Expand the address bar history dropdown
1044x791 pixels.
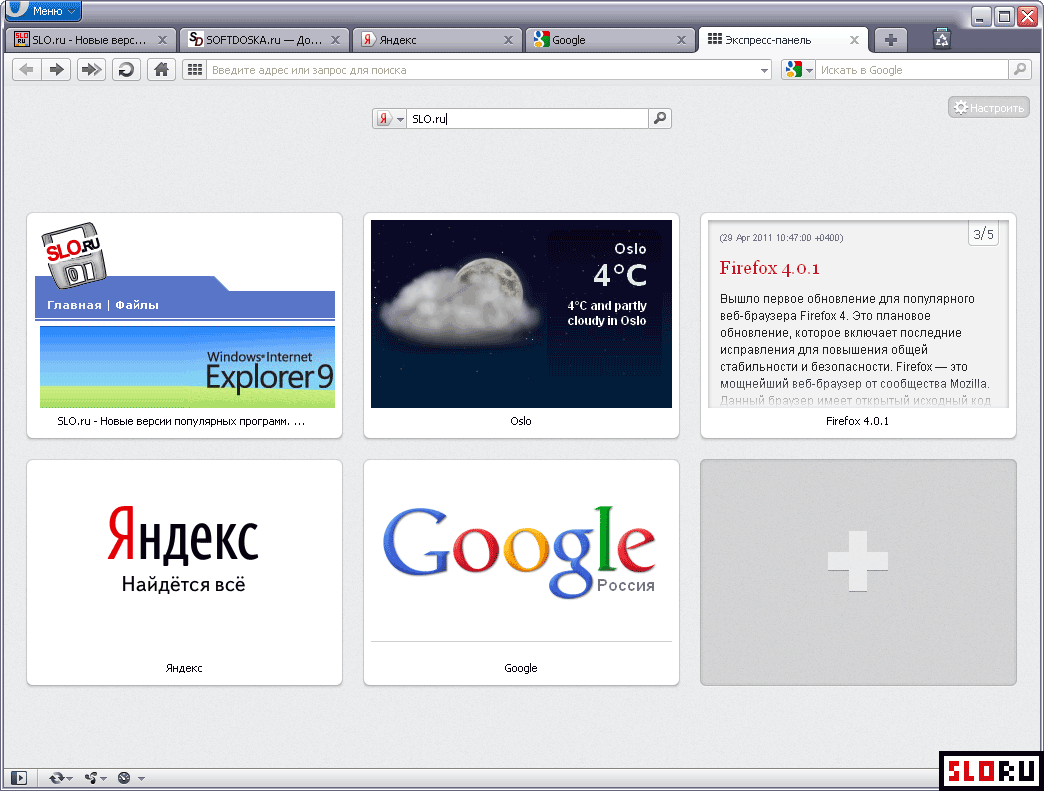pos(764,70)
